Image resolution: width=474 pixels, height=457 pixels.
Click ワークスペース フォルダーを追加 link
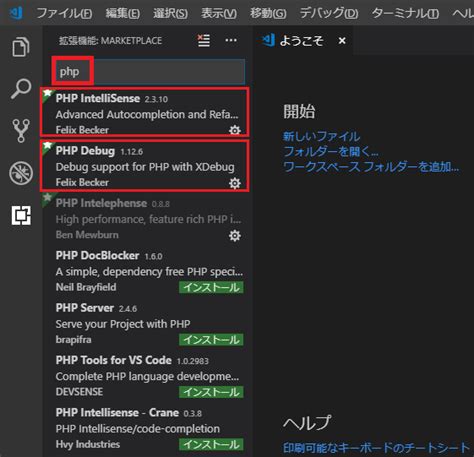(x=371, y=167)
